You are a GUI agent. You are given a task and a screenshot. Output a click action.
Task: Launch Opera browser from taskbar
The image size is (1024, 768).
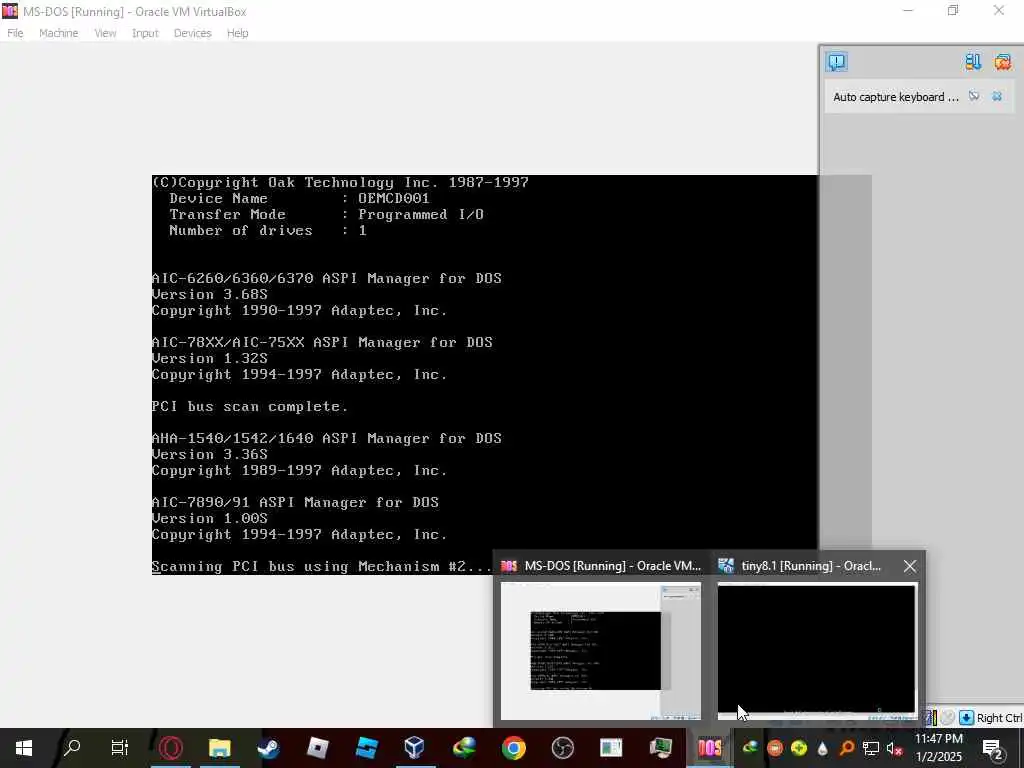click(170, 748)
